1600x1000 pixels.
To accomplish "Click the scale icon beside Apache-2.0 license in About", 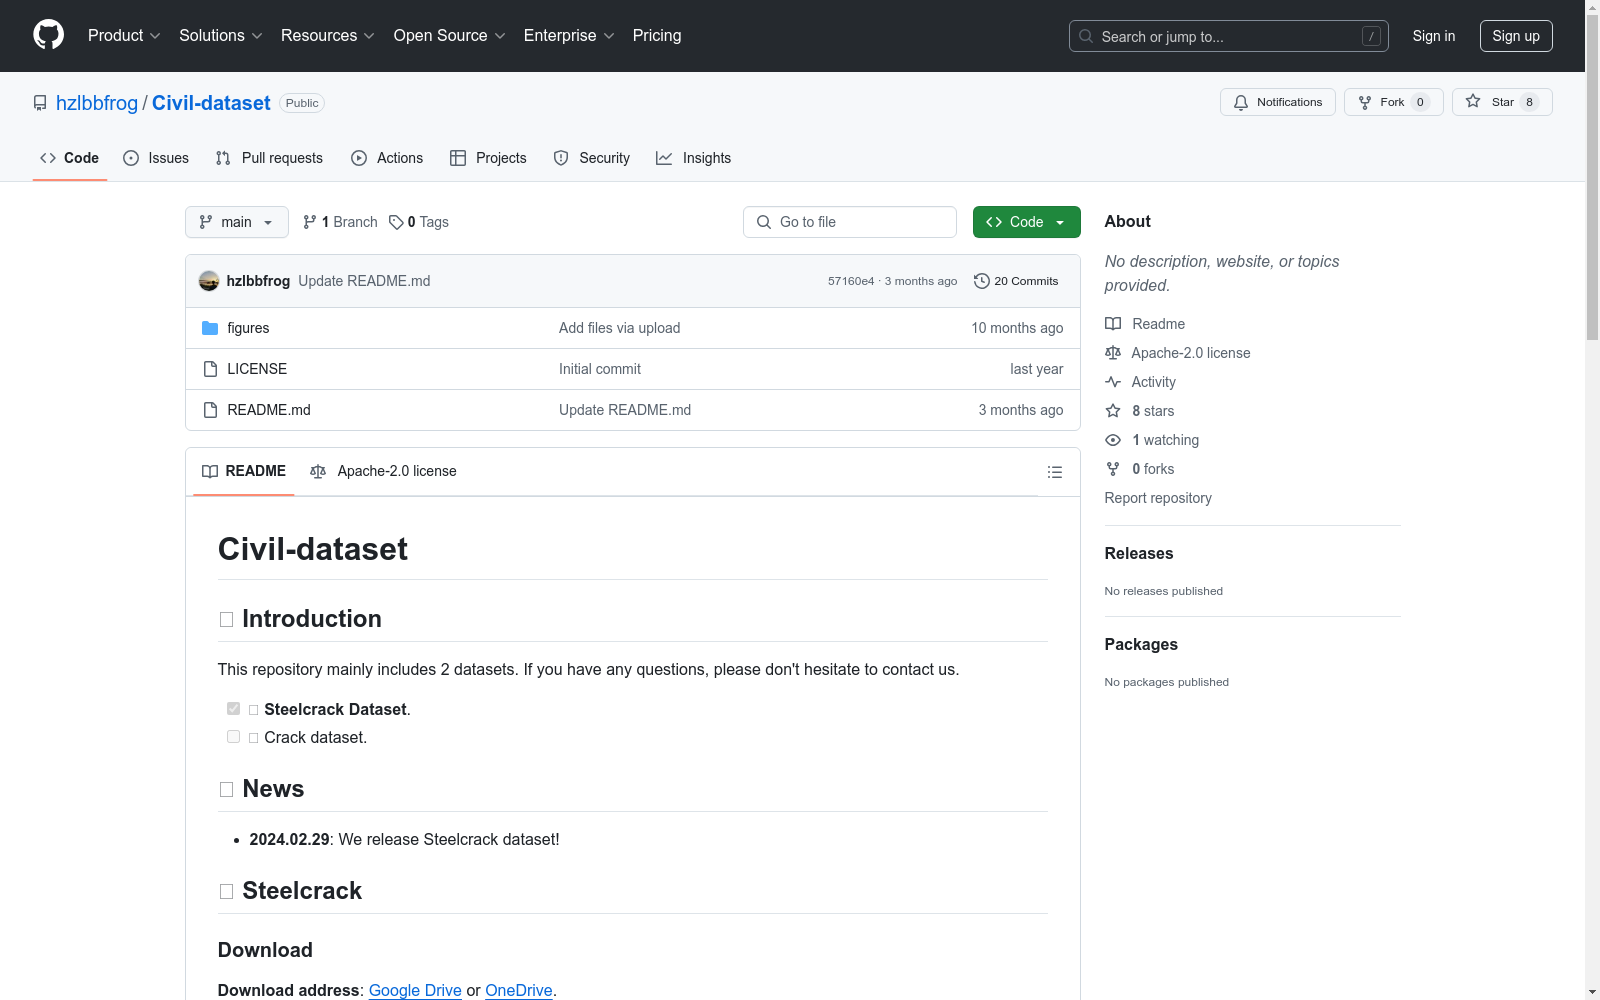I will pos(1113,353).
